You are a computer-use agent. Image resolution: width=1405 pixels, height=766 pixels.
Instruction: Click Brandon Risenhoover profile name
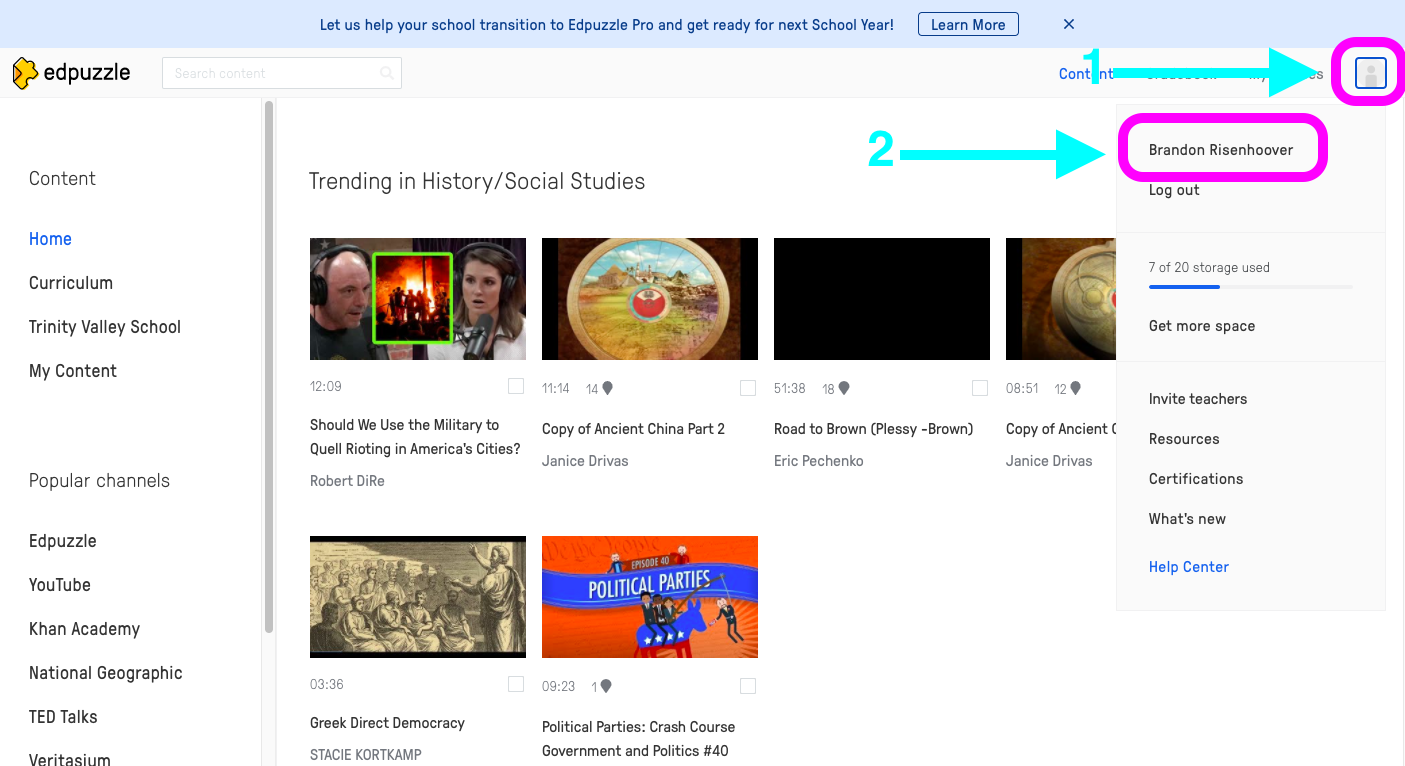click(x=1221, y=150)
